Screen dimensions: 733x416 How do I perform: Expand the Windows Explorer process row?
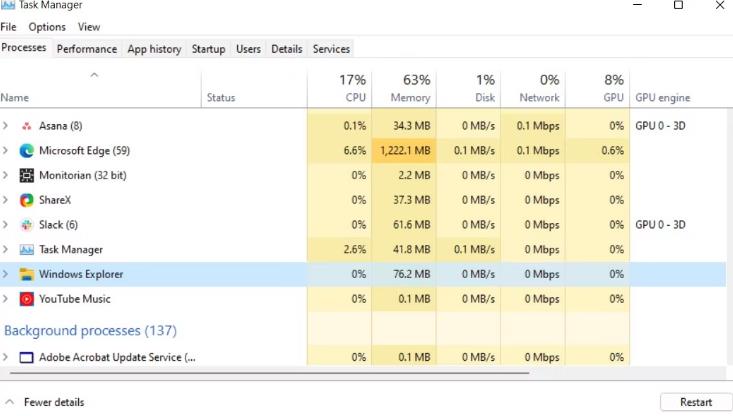[5, 274]
